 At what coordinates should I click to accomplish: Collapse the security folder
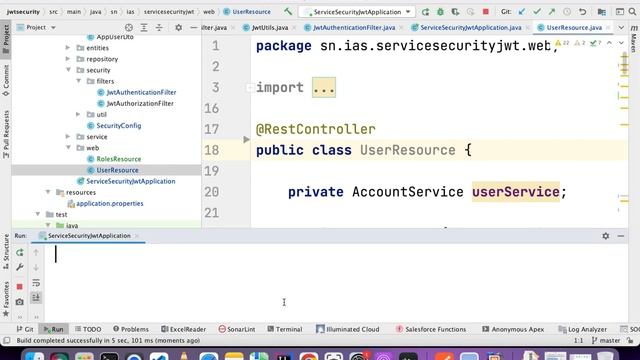click(68, 70)
